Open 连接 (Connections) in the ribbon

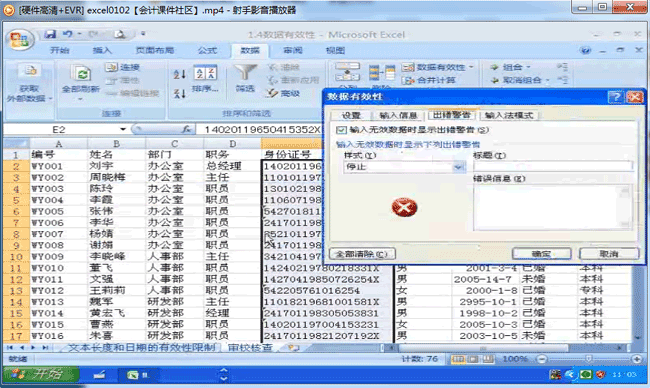(122, 67)
